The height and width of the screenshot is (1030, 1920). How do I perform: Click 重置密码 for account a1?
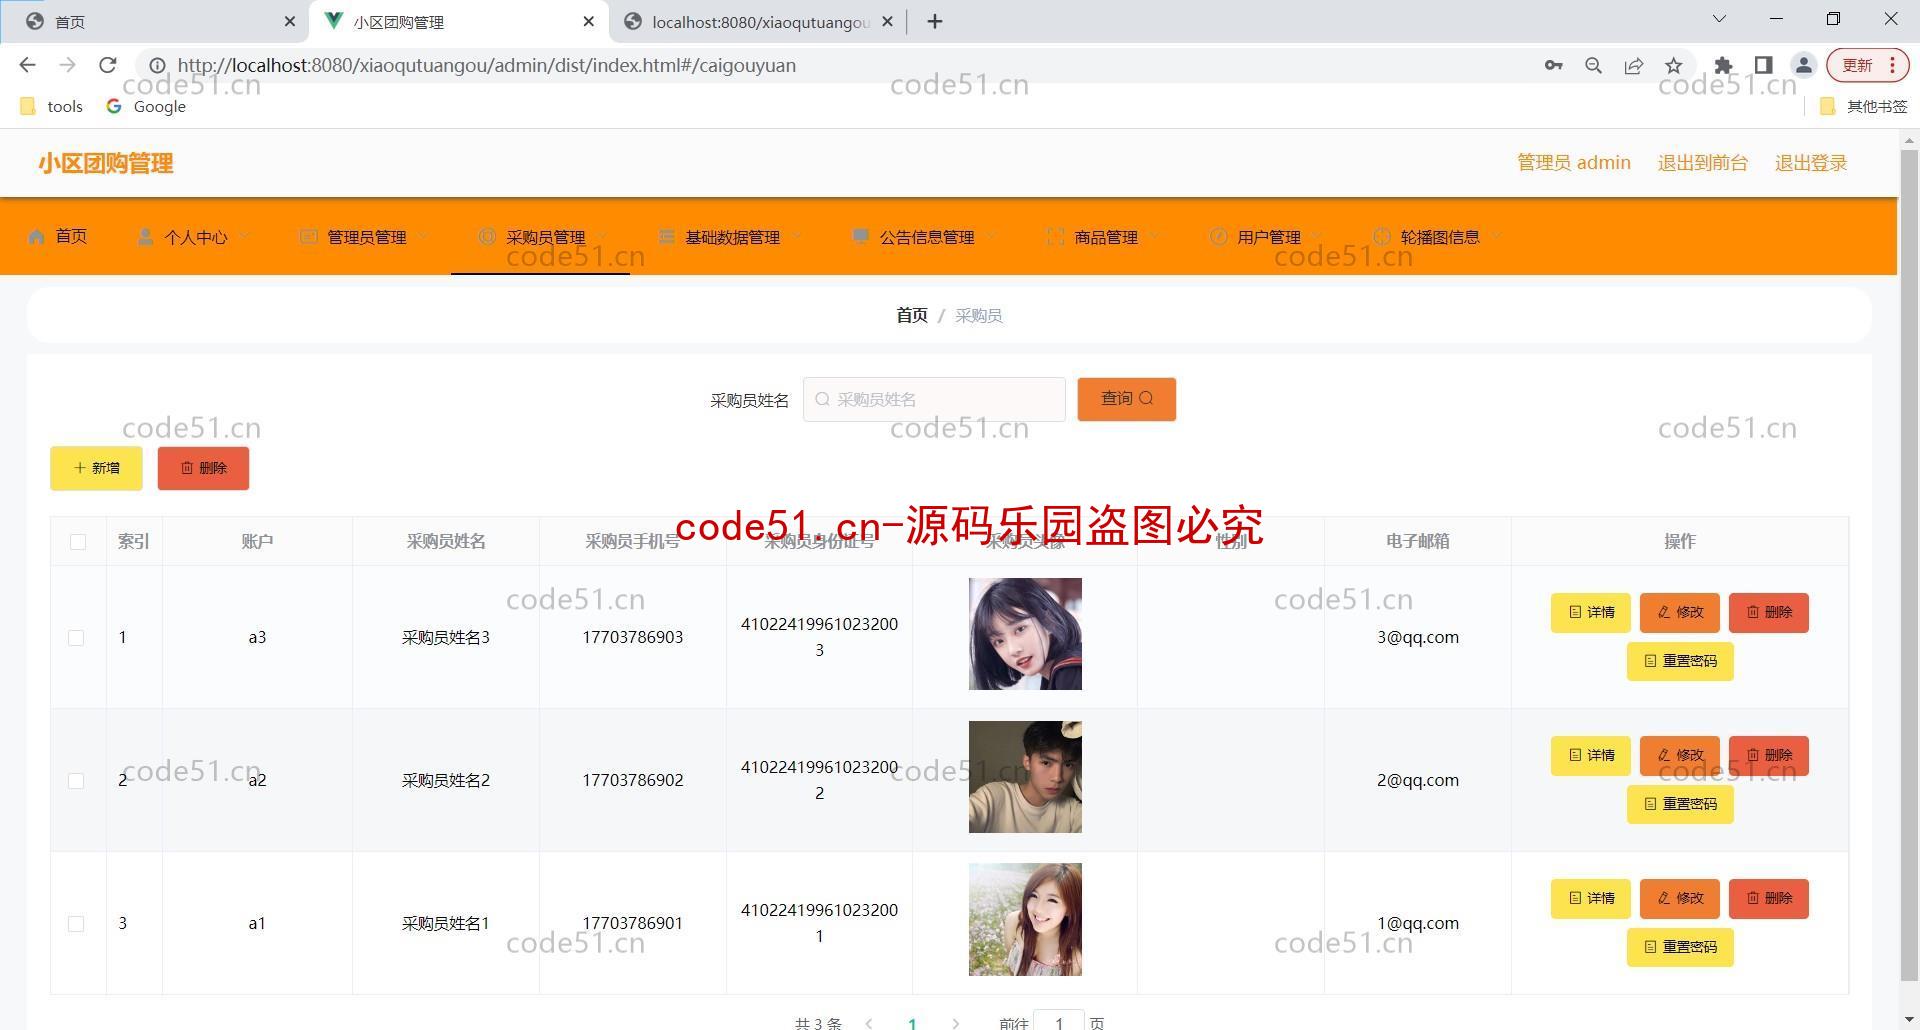pos(1680,947)
